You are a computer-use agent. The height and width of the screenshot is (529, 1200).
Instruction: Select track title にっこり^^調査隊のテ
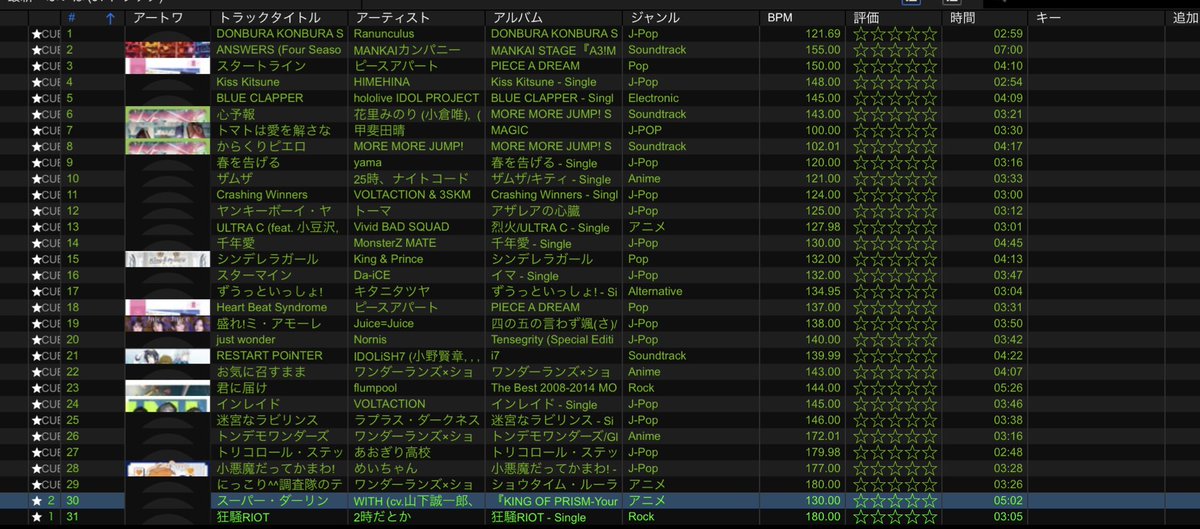click(x=280, y=485)
